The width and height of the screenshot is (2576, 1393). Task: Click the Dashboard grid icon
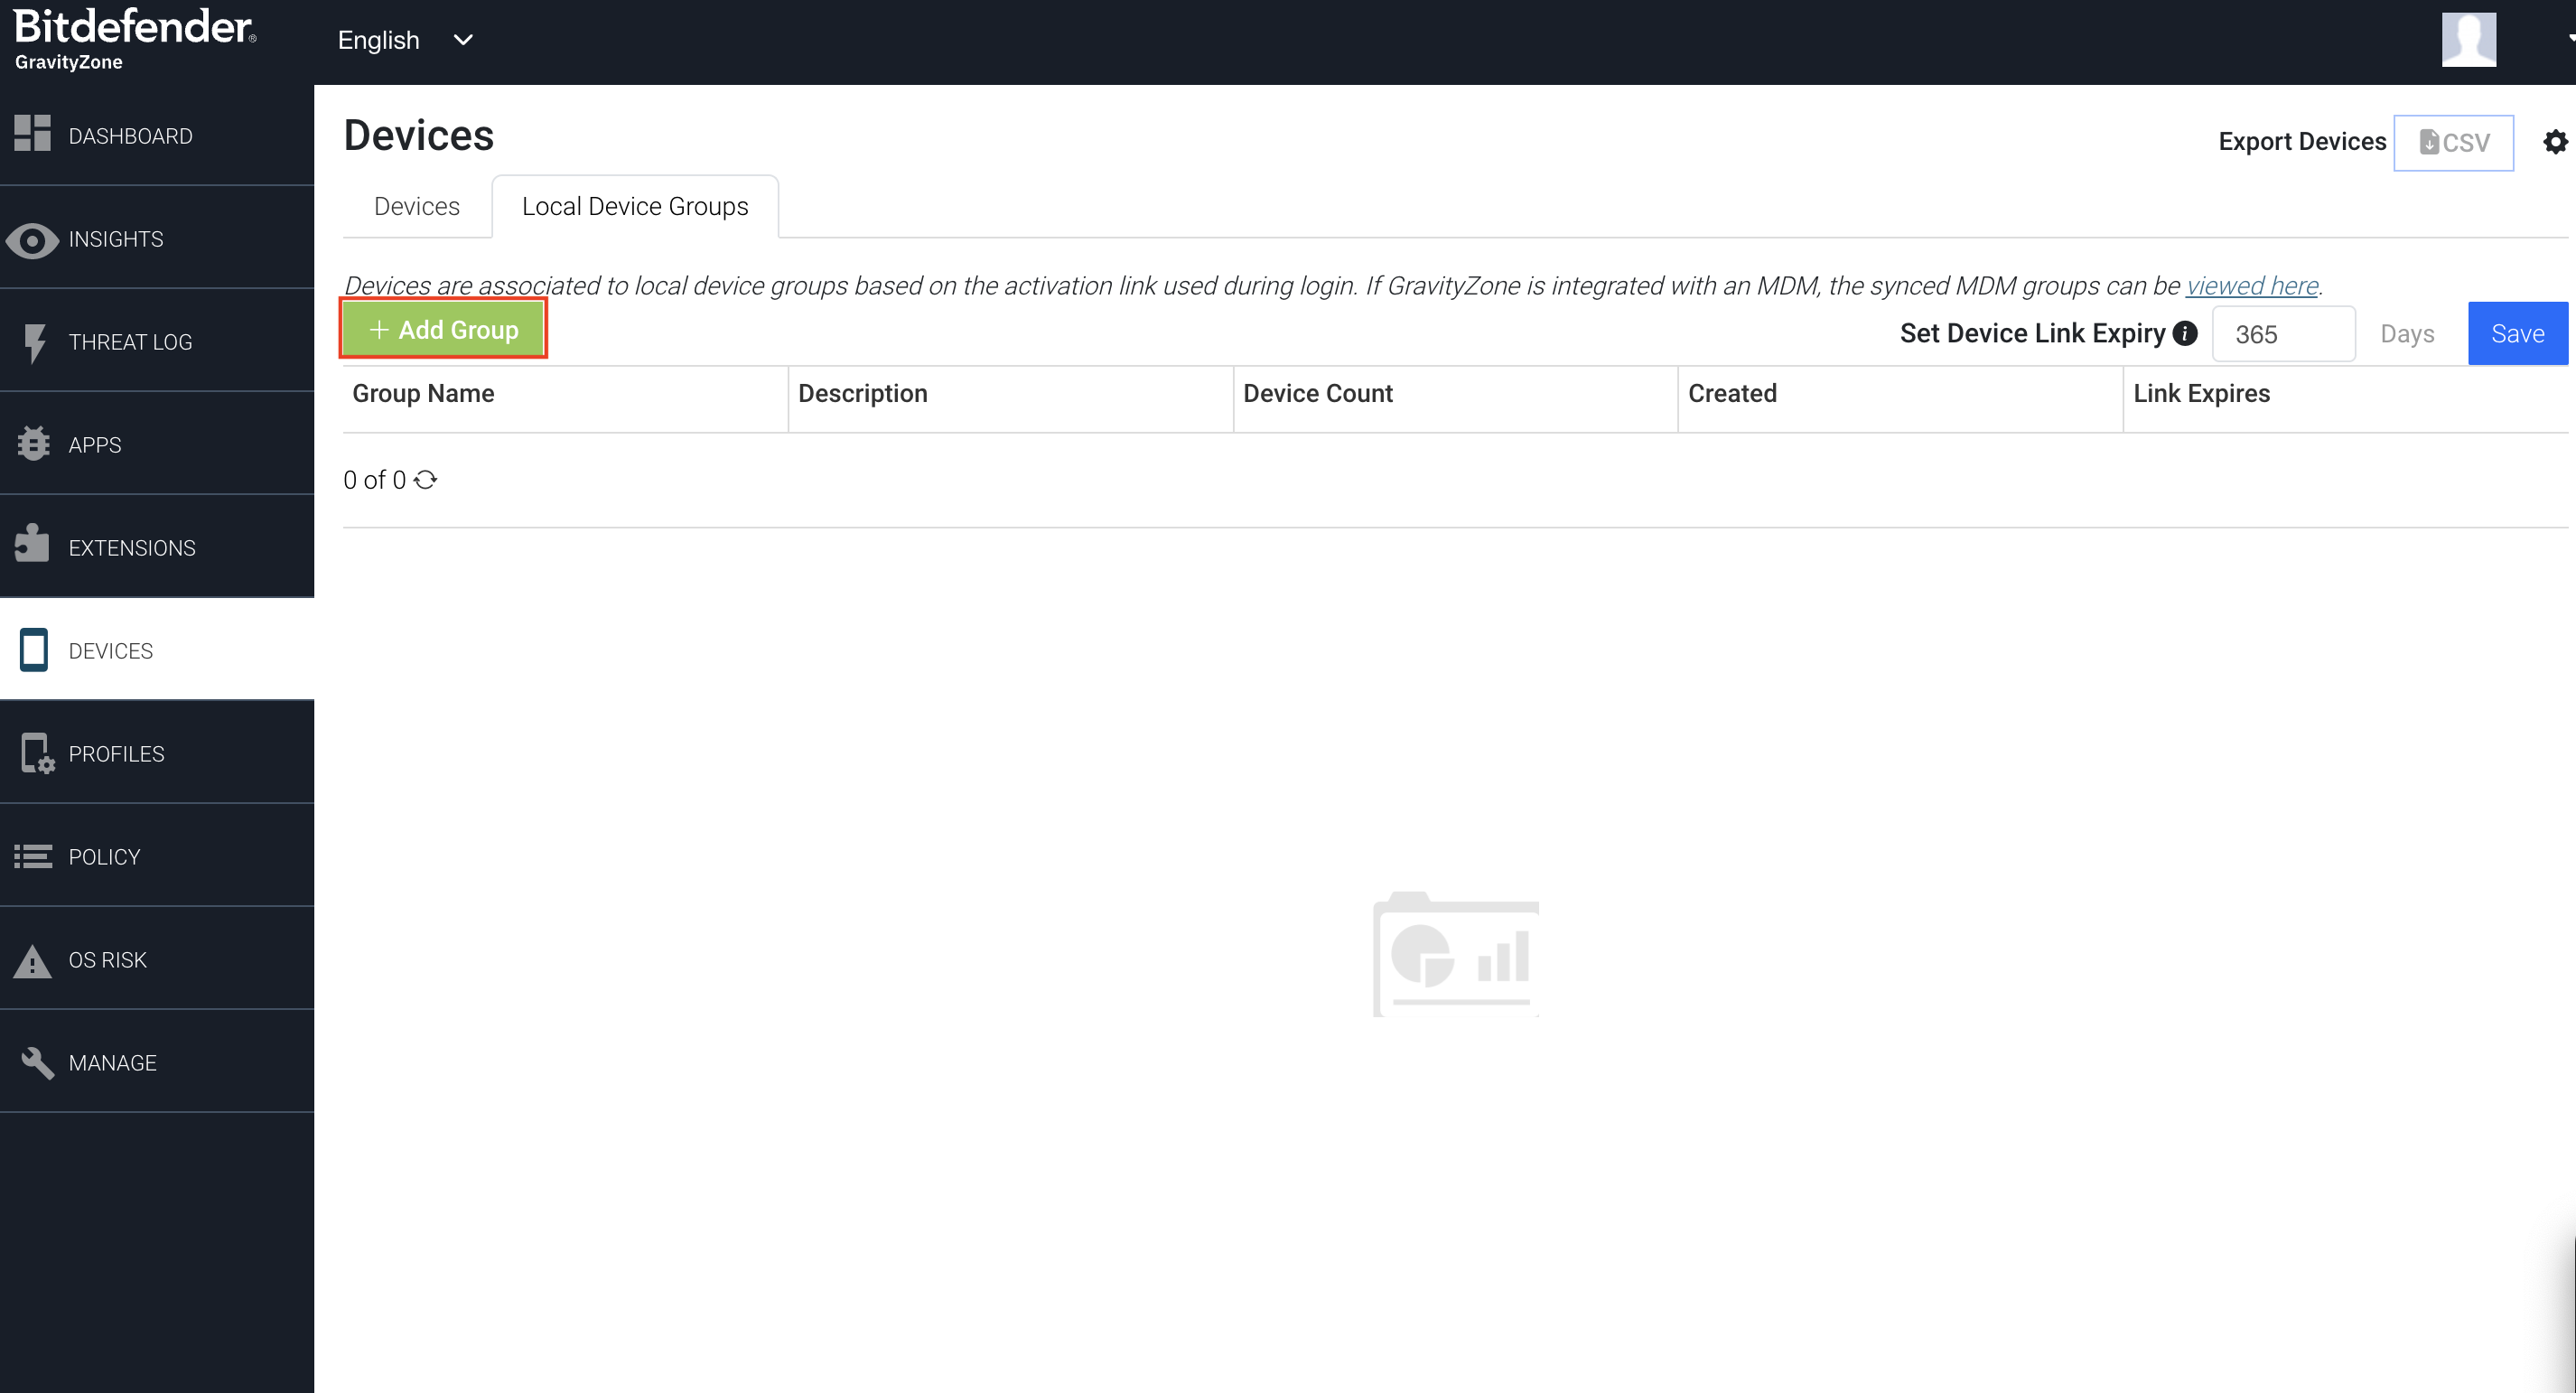(32, 133)
